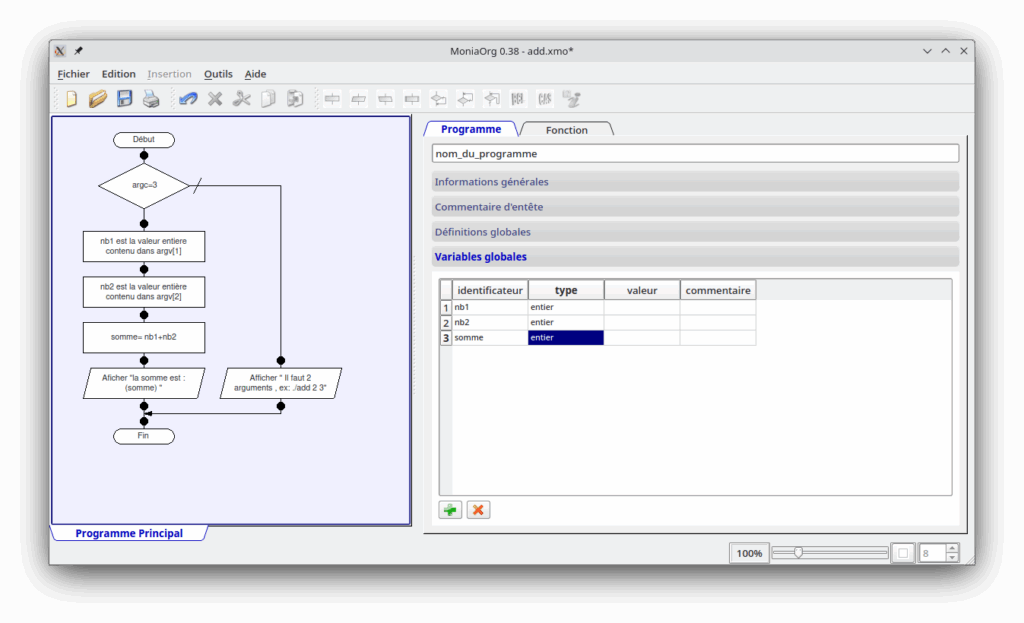Expand the Définitions globales section
The height and width of the screenshot is (623, 1024).
click(694, 232)
